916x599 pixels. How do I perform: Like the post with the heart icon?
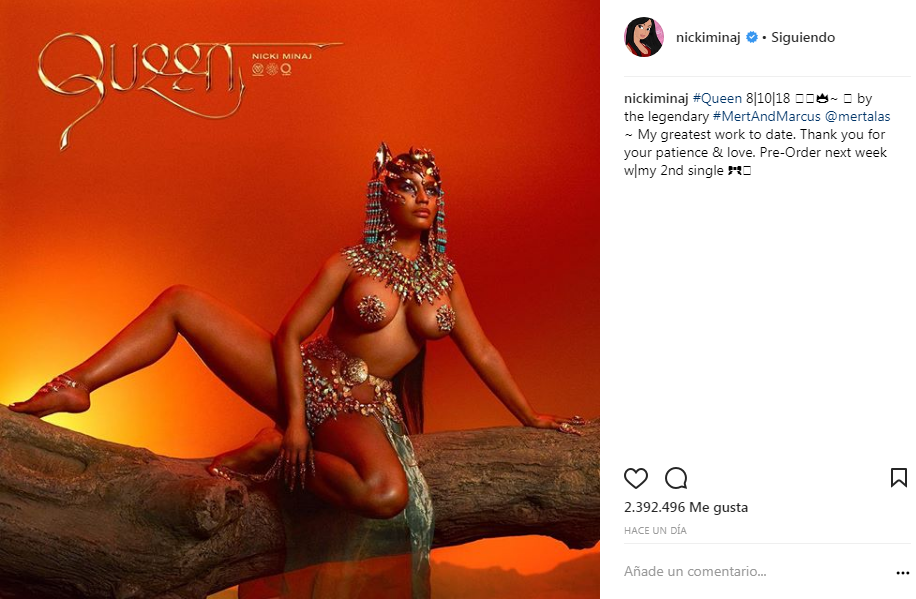coord(636,478)
